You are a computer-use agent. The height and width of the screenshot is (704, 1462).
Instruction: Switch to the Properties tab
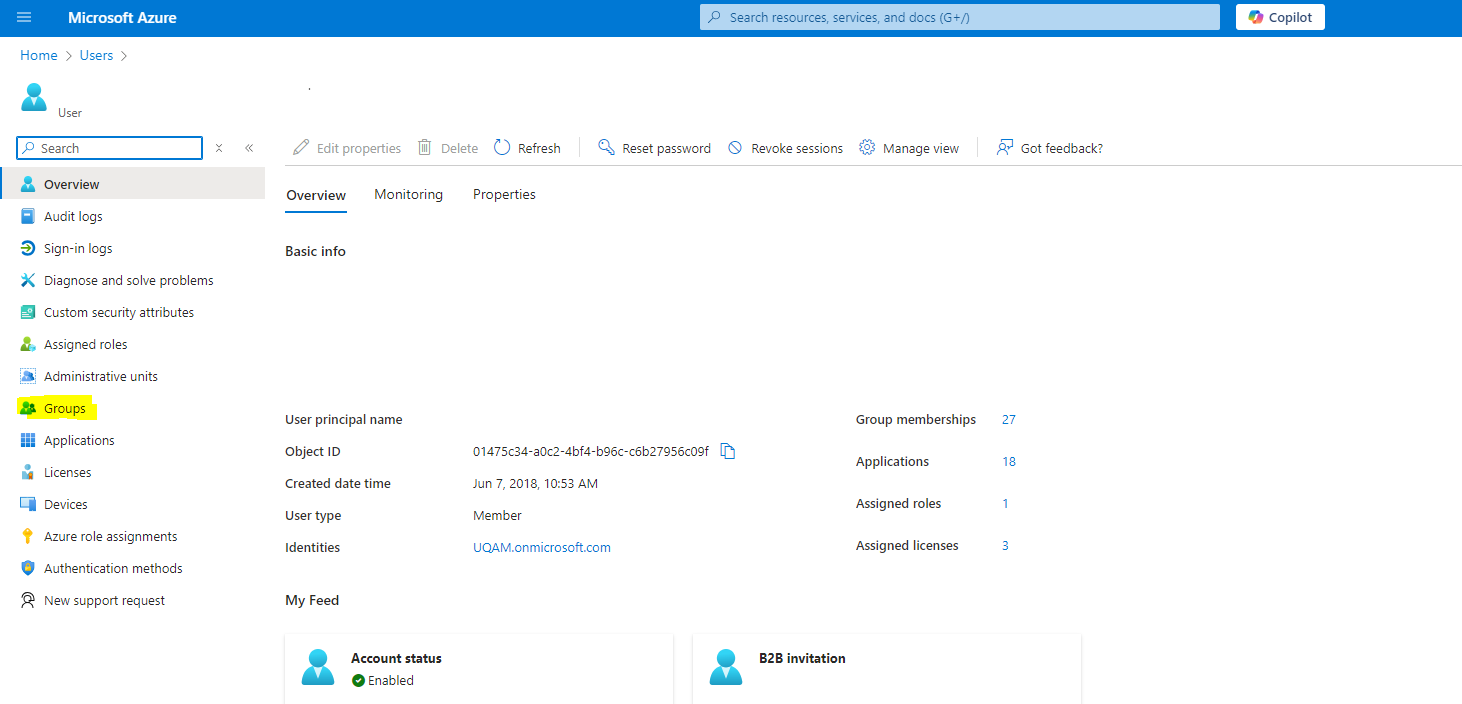pyautogui.click(x=504, y=194)
